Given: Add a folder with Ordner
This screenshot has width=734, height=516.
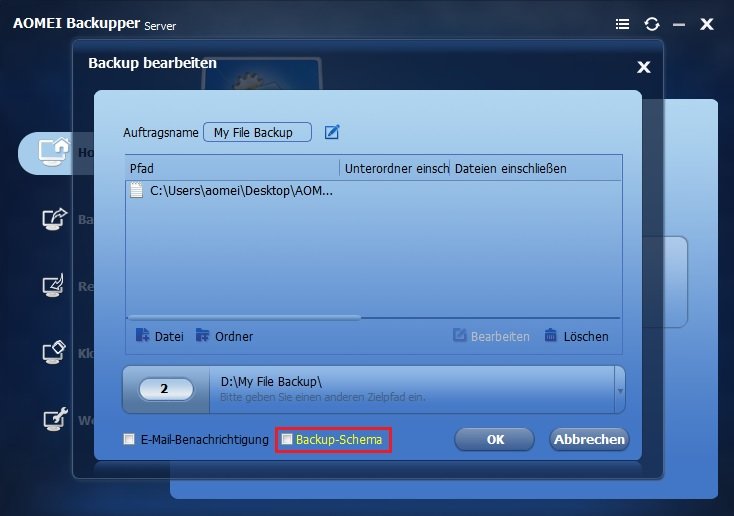Looking at the screenshot, I should 224,336.
